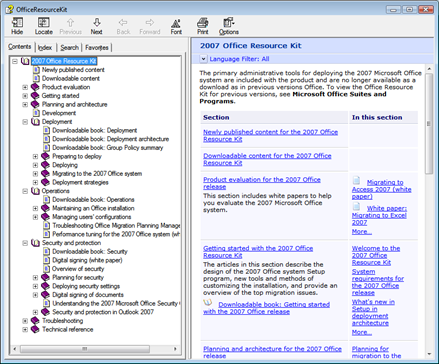Screen dimensions: 439x364
Task: Expand Maintaining an Office installation node
Action: click(x=35, y=208)
